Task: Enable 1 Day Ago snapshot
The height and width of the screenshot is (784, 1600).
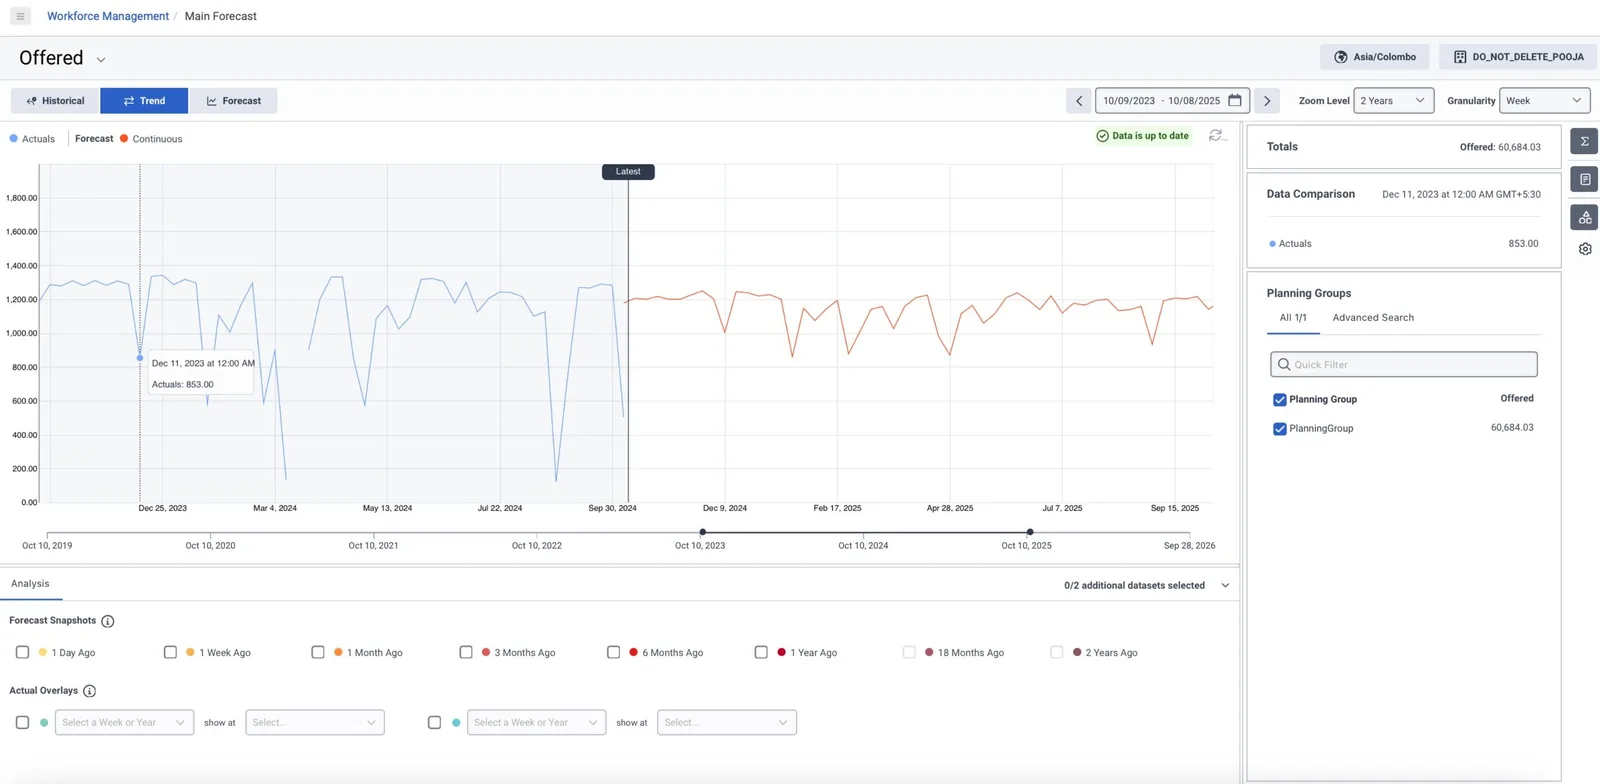Action: click(x=22, y=652)
